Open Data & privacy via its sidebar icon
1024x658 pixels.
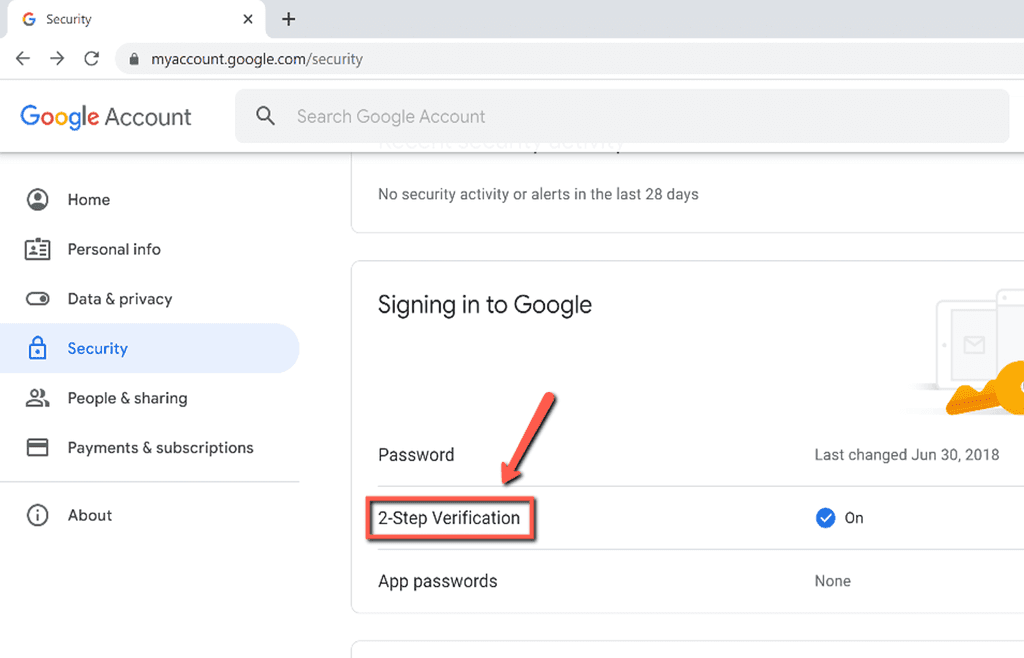pyautogui.click(x=37, y=298)
